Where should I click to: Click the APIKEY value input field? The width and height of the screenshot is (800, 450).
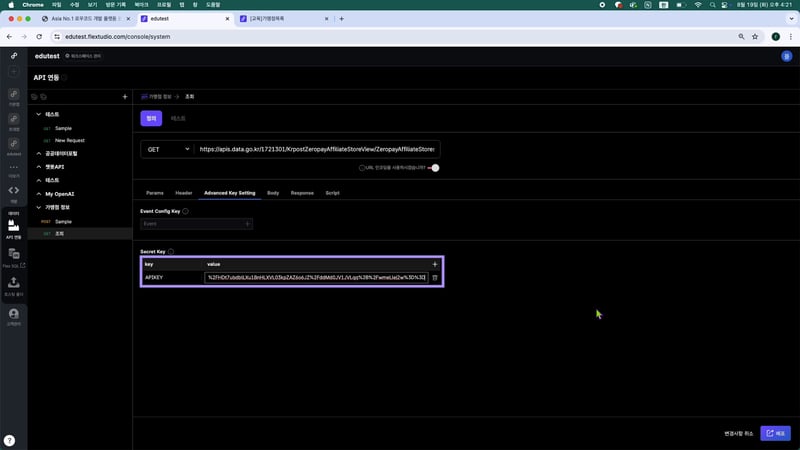(x=316, y=277)
